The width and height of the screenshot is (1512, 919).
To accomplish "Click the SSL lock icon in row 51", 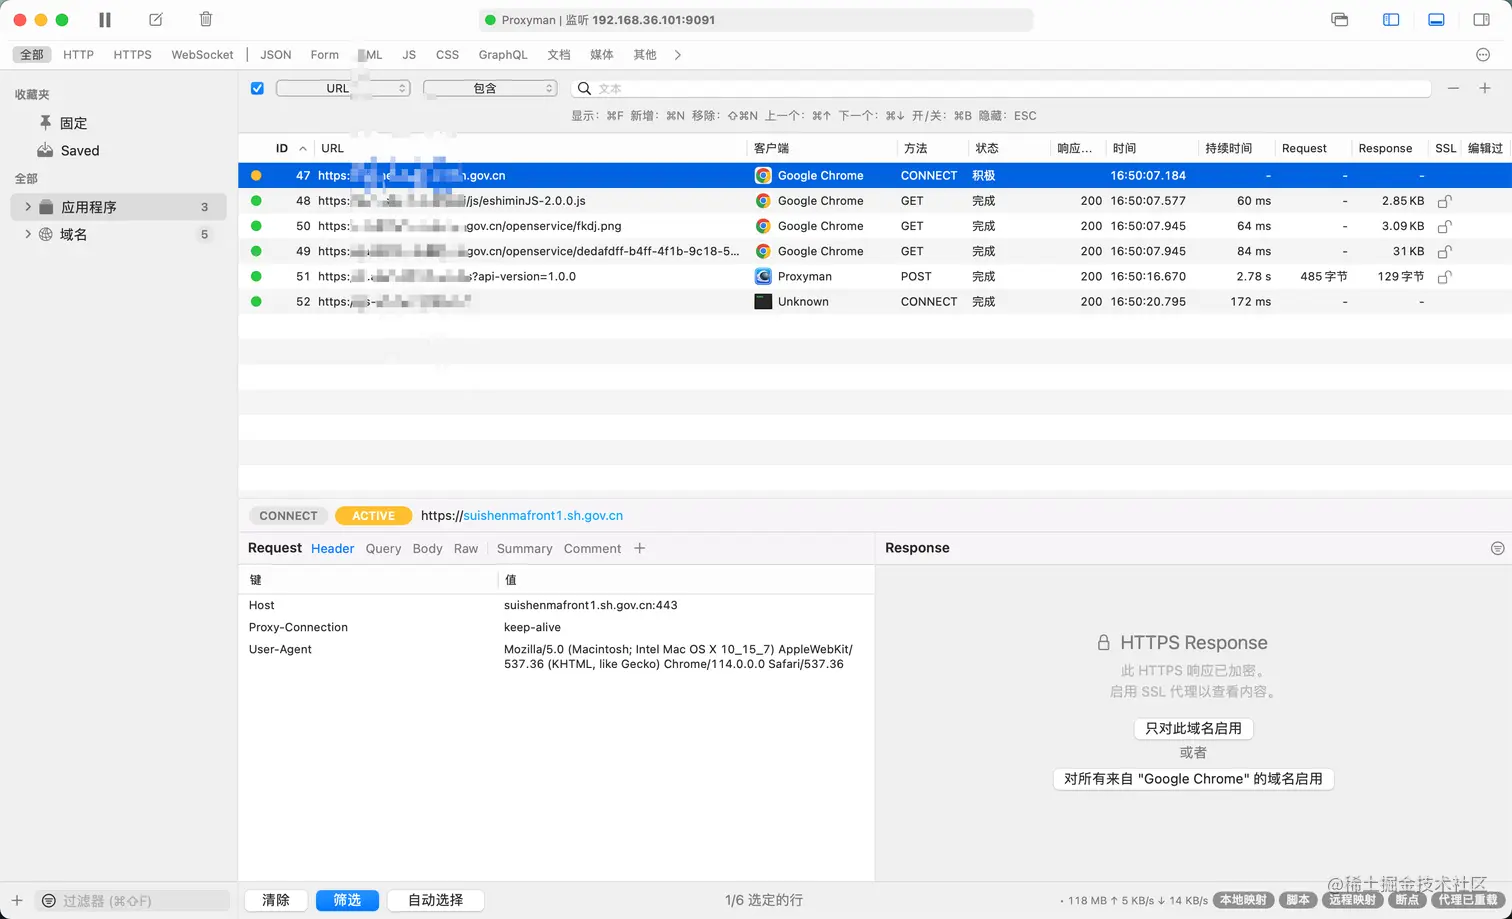I will (1444, 276).
